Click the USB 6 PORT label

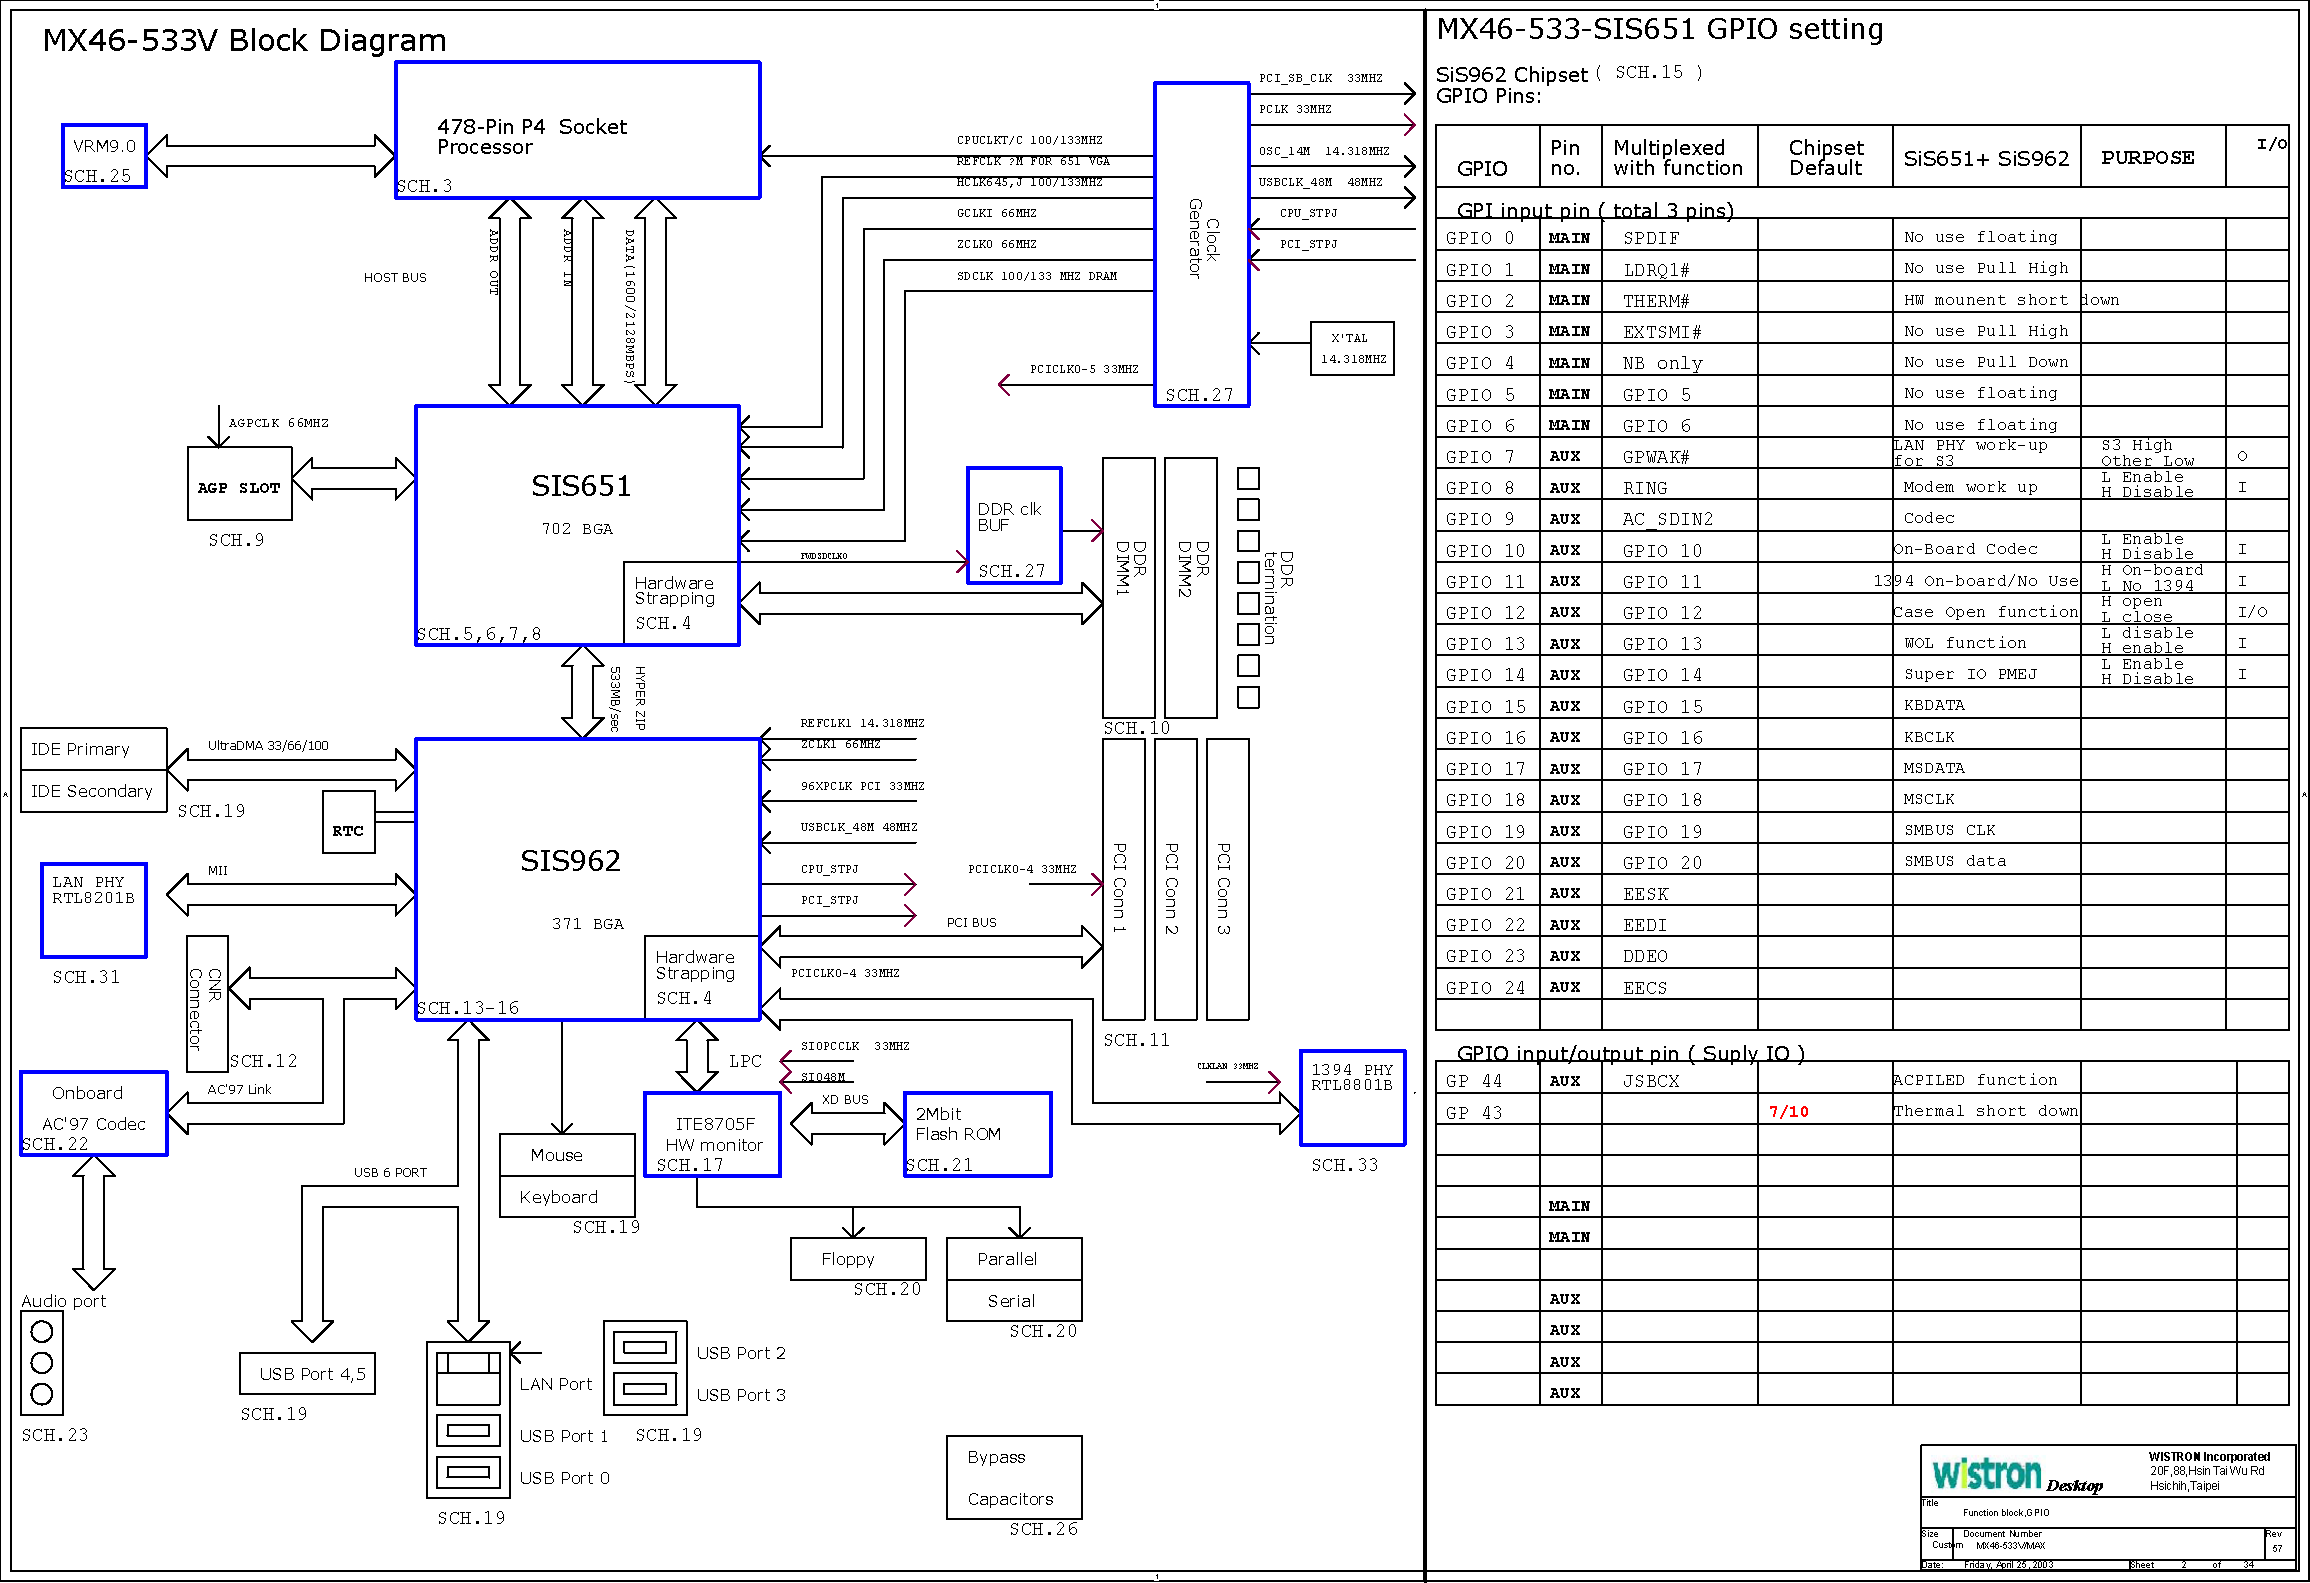click(390, 1173)
